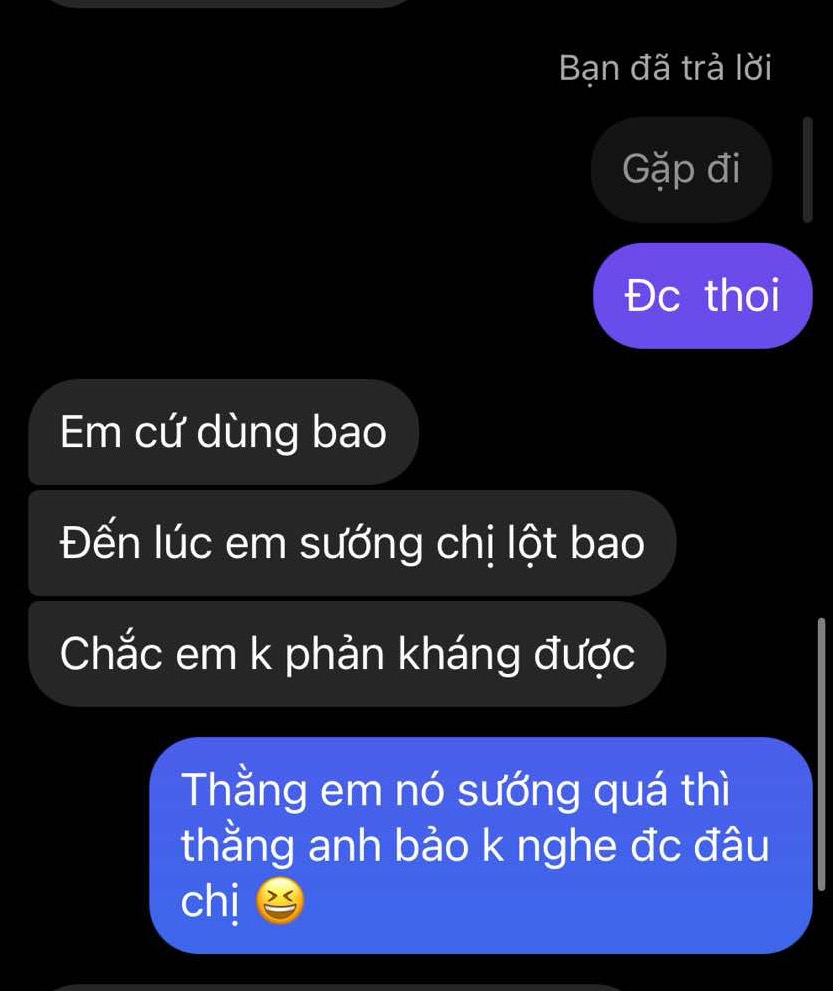The image size is (833, 991).
Task: Click the 'Bạn đã trả lời' reply label
Action: 665,68
